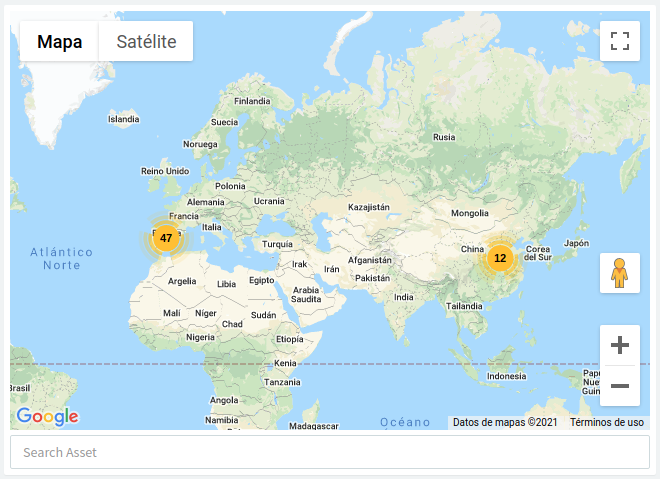The height and width of the screenshot is (479, 660).
Task: Click on the India label
Action: (404, 297)
